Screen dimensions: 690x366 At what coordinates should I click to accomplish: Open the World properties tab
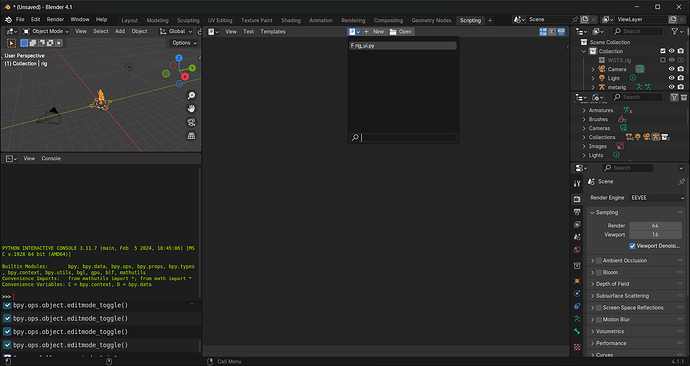(x=577, y=250)
